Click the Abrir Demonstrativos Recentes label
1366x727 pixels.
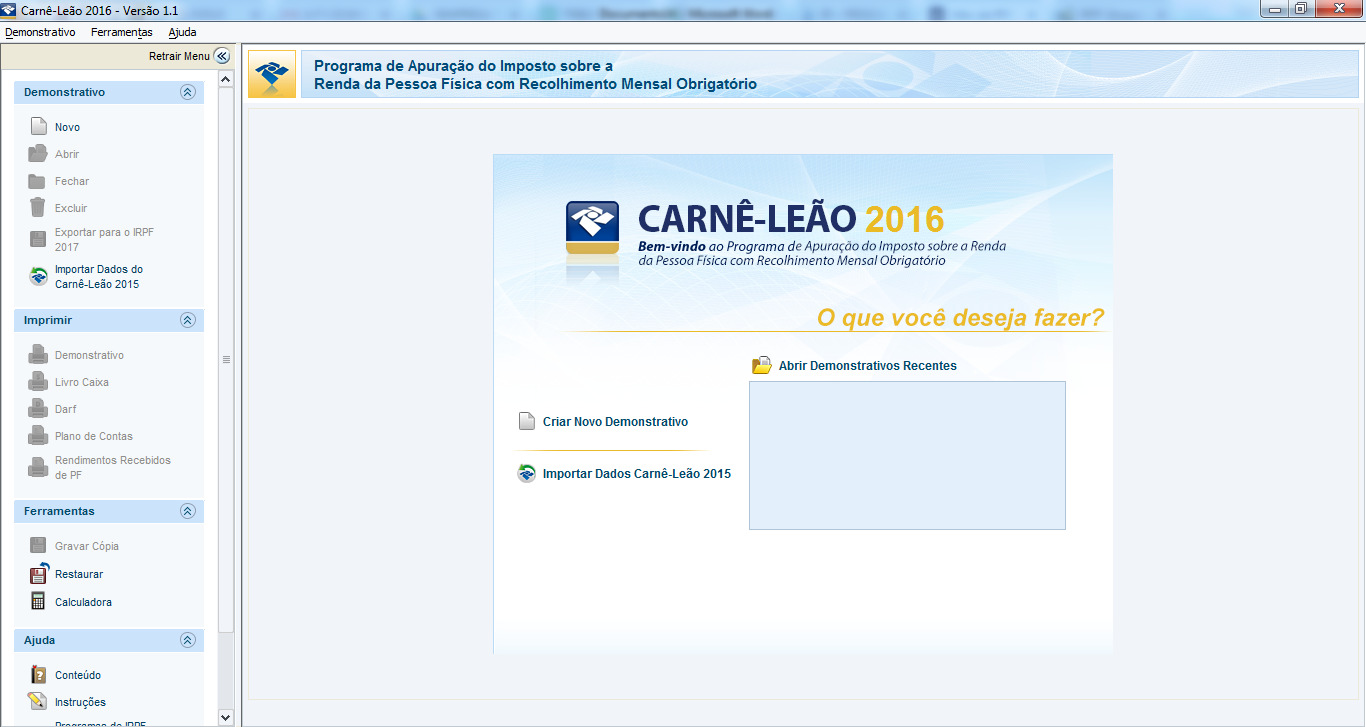(x=868, y=366)
